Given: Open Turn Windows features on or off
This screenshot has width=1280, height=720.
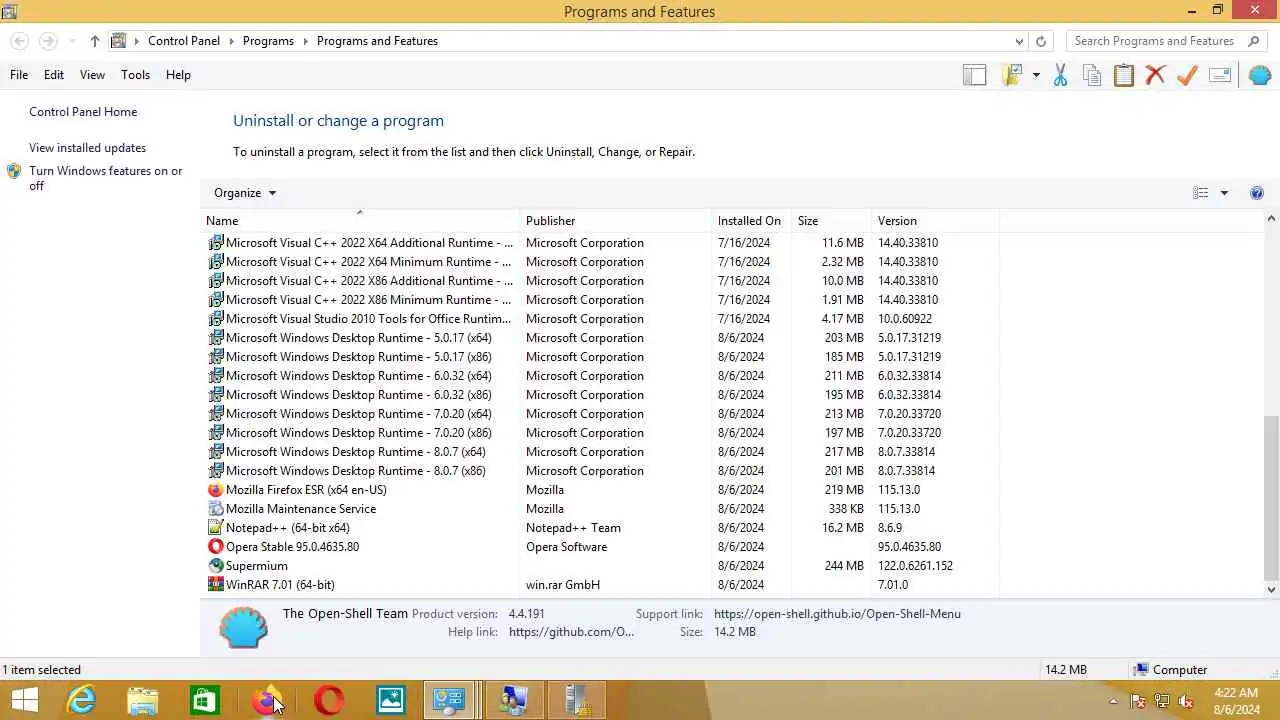Looking at the screenshot, I should pyautogui.click(x=106, y=178).
